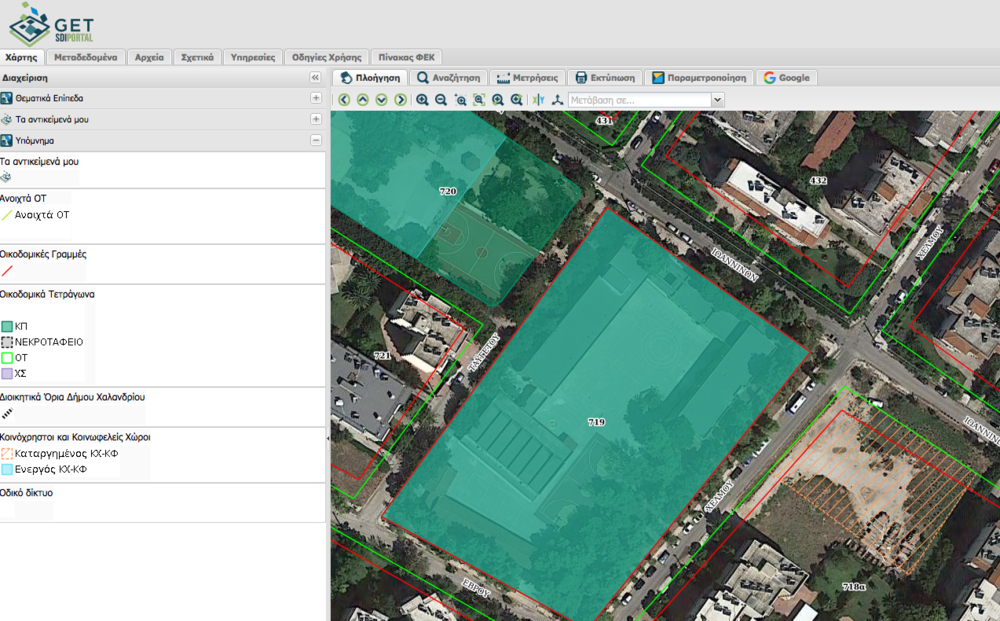Collapse the Υπόμνημα legend panel
Screen dimensions: 1000x621
click(x=316, y=141)
